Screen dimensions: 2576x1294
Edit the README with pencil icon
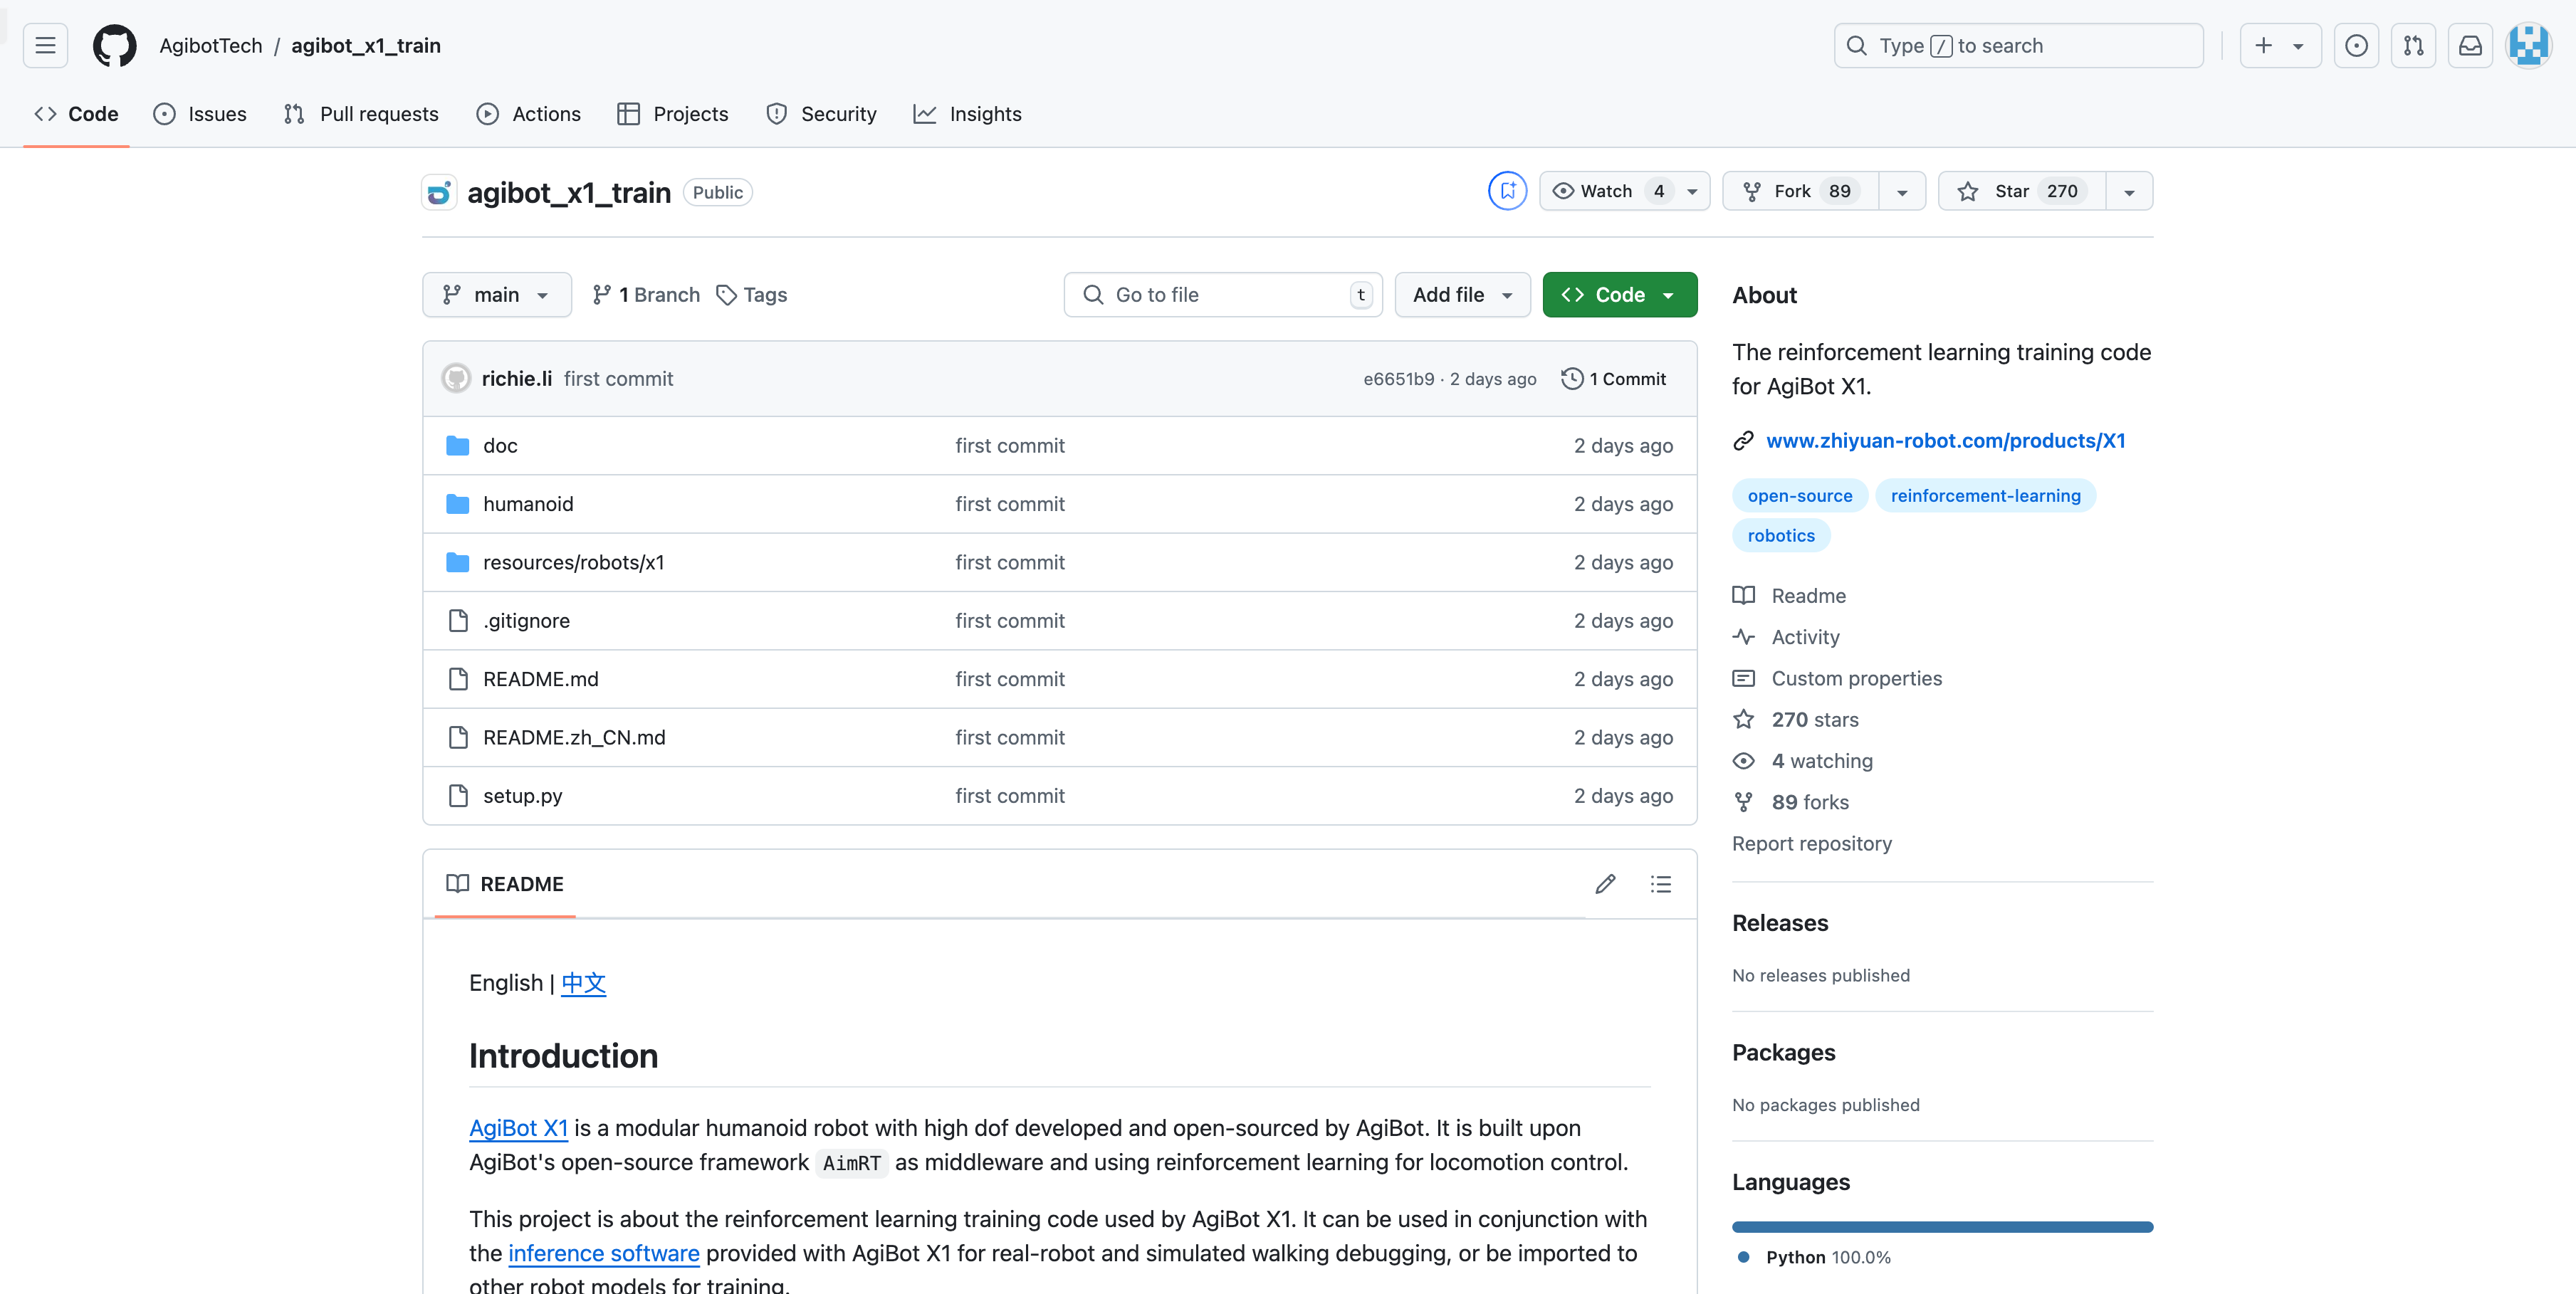(1605, 884)
